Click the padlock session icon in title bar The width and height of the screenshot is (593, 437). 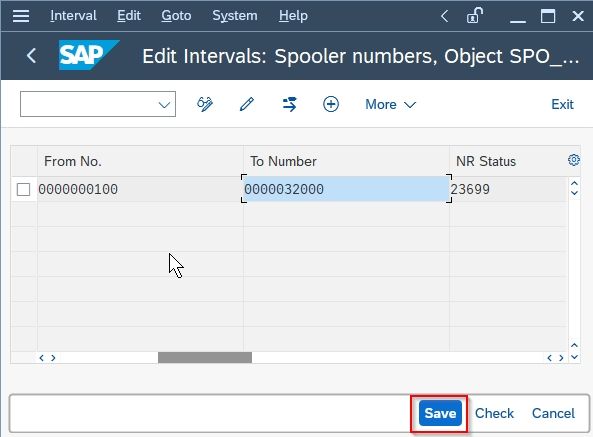475,16
